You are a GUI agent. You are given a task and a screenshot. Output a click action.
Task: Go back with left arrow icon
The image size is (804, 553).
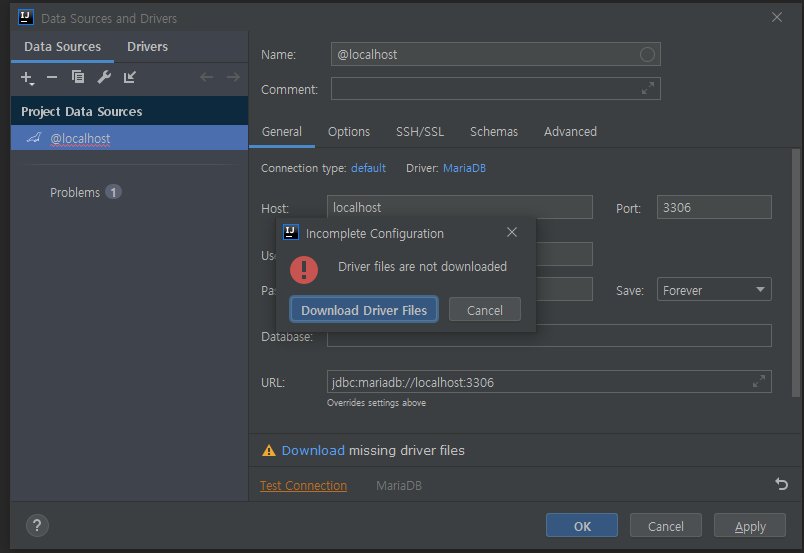[207, 77]
